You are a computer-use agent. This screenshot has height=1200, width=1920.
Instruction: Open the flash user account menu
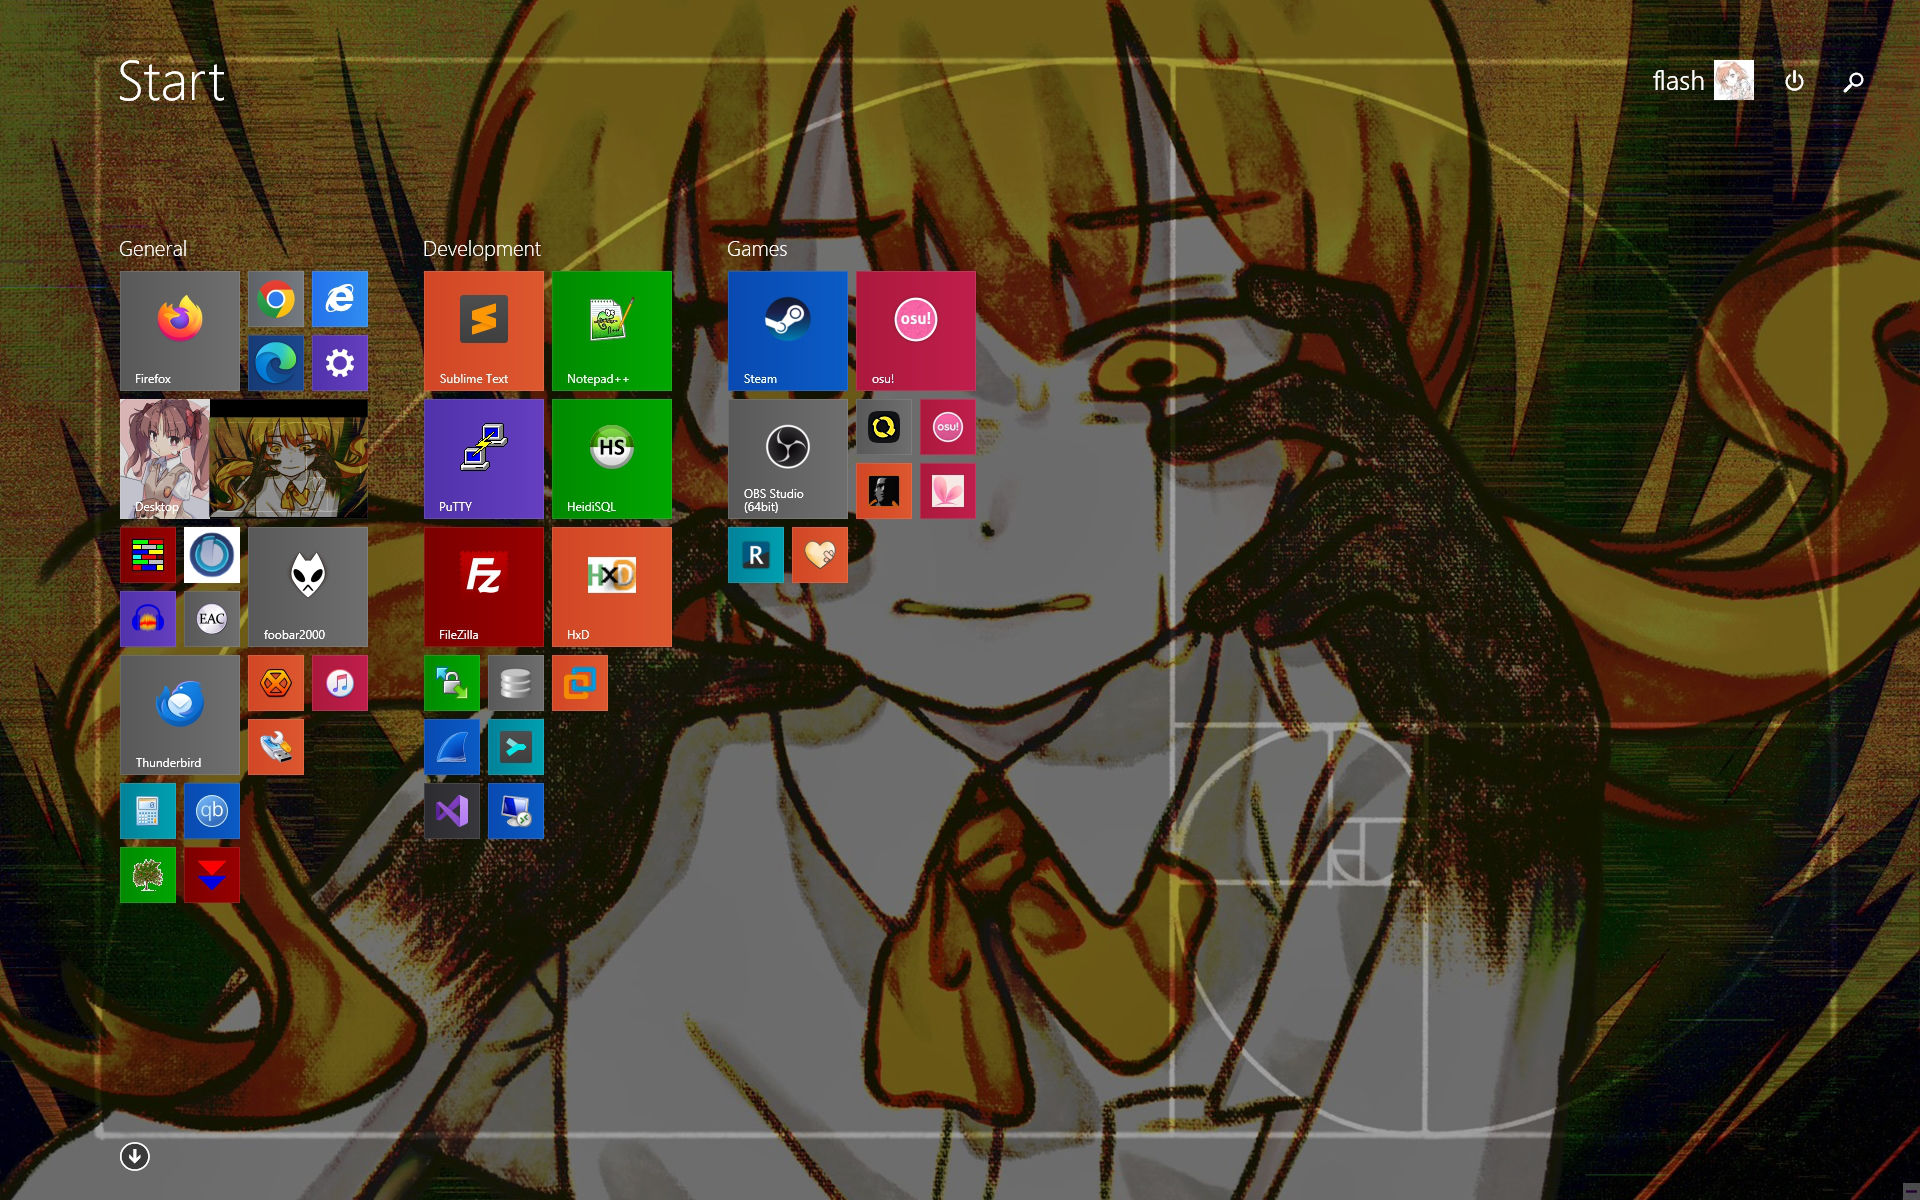(x=1702, y=80)
